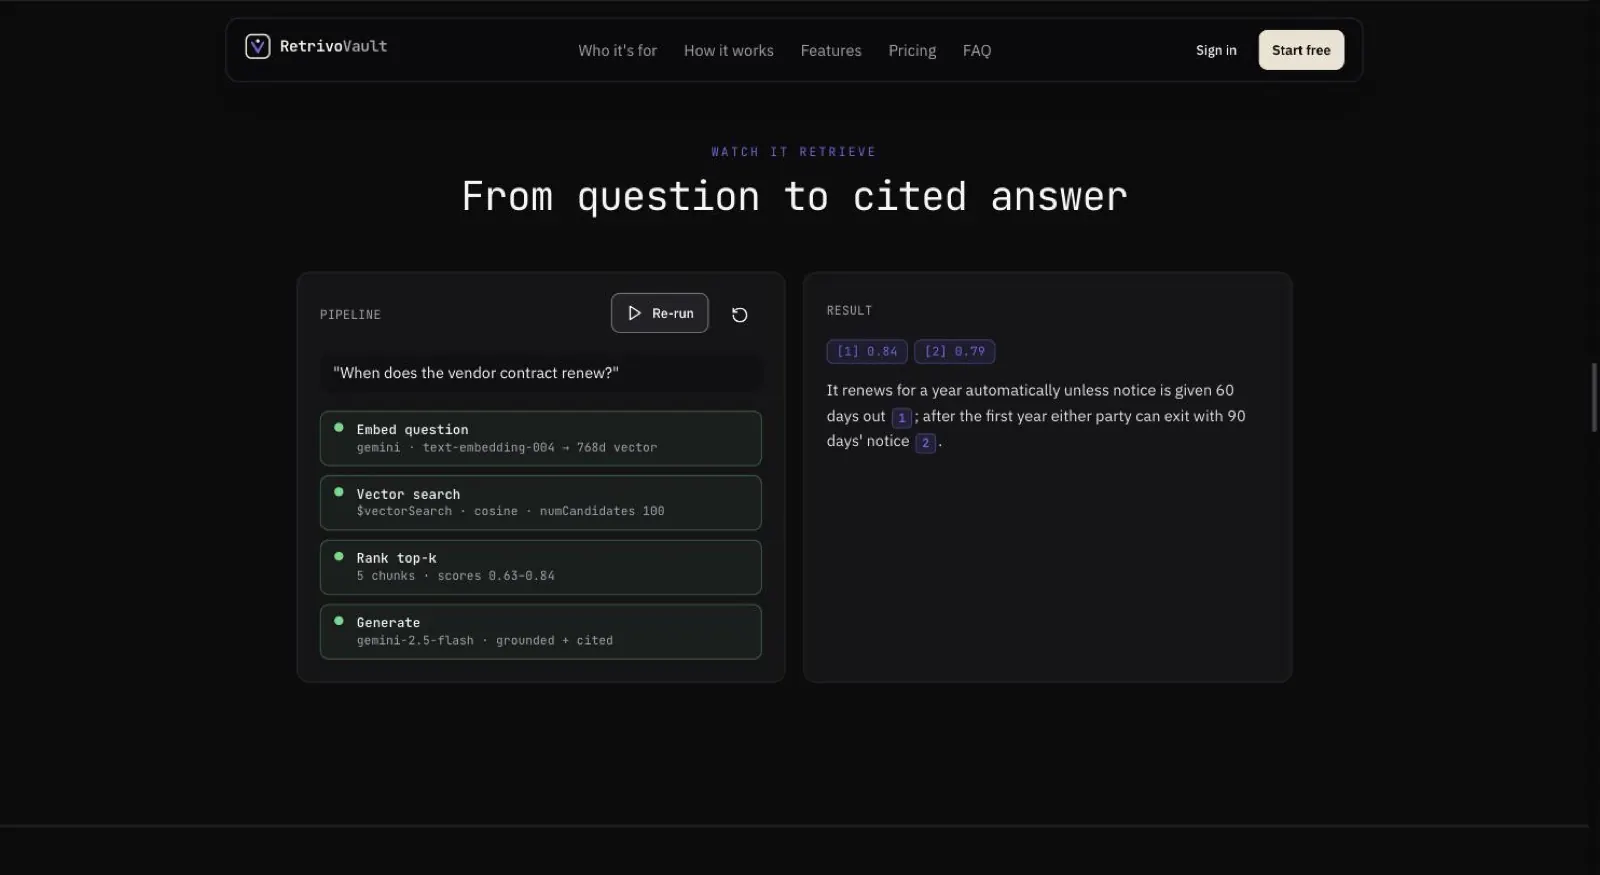Click '$vectorSearch · cosine · numCandidates 100' text

click(511, 511)
